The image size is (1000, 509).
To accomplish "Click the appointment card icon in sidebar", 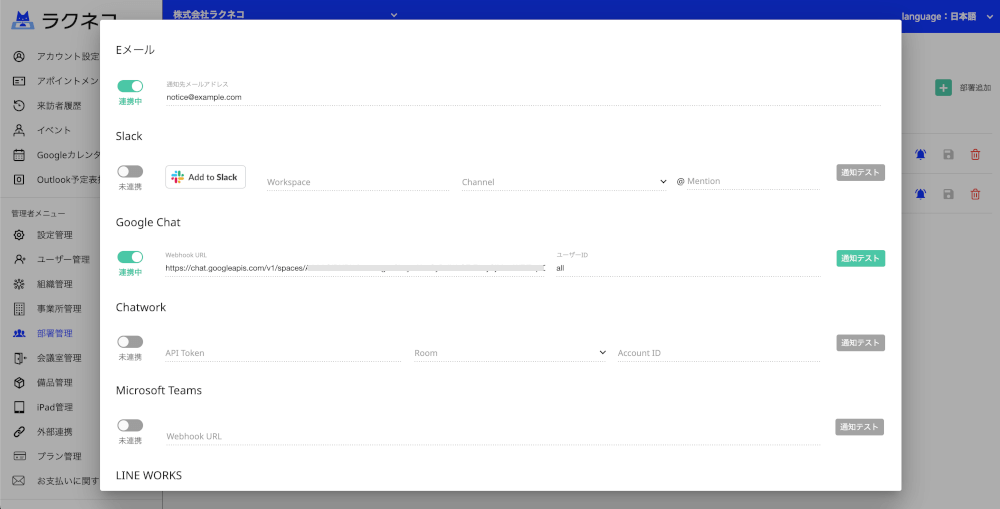I will 19,81.
